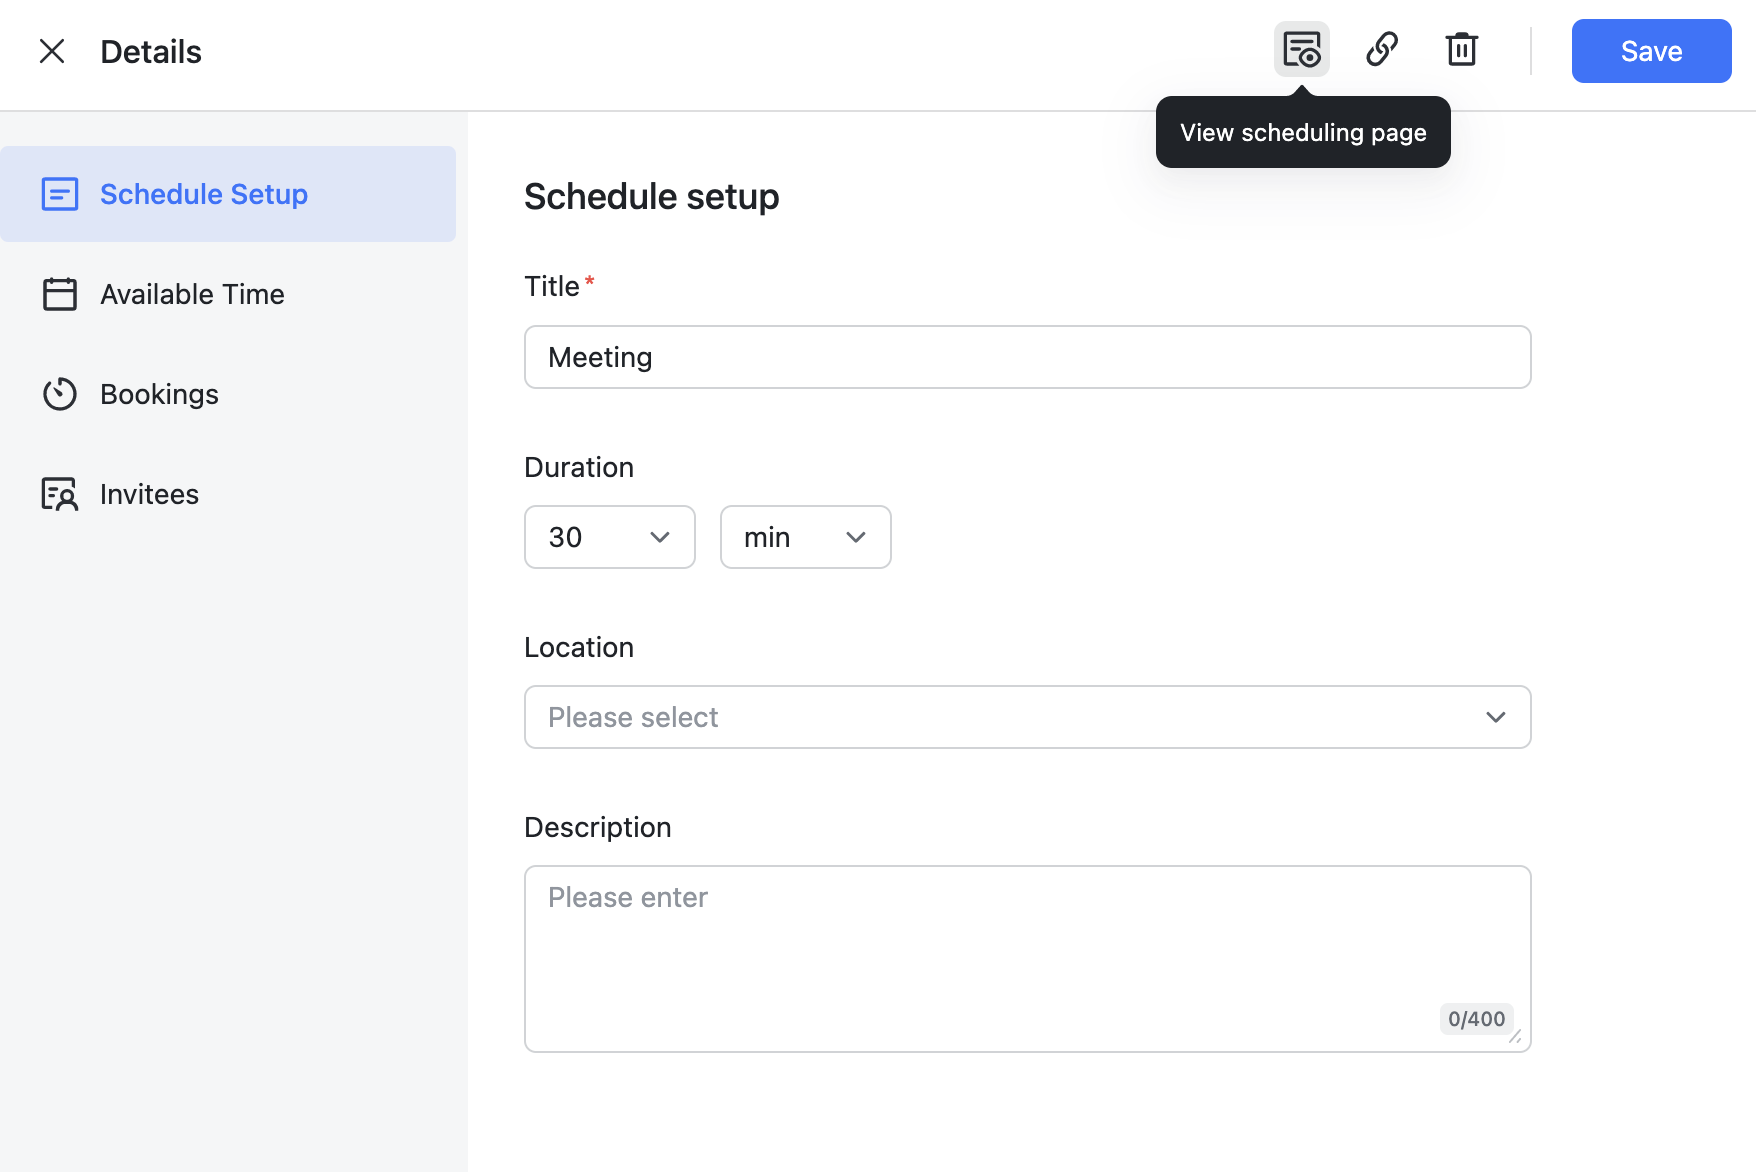Switch to the Bookings section

pos(159,394)
